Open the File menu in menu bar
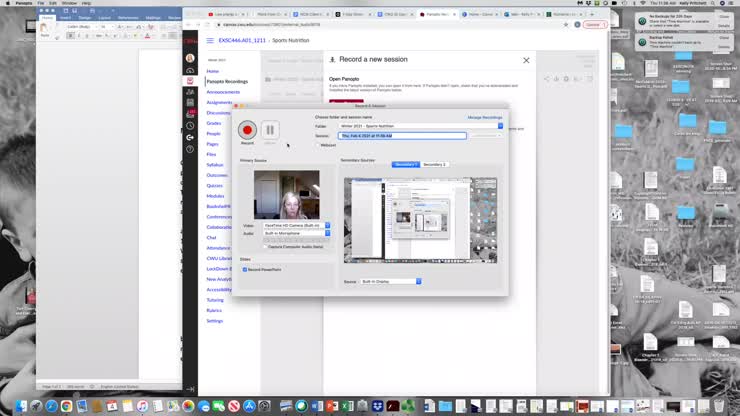Screen dimensions: 740x416 pyautogui.click(x=41, y=3)
